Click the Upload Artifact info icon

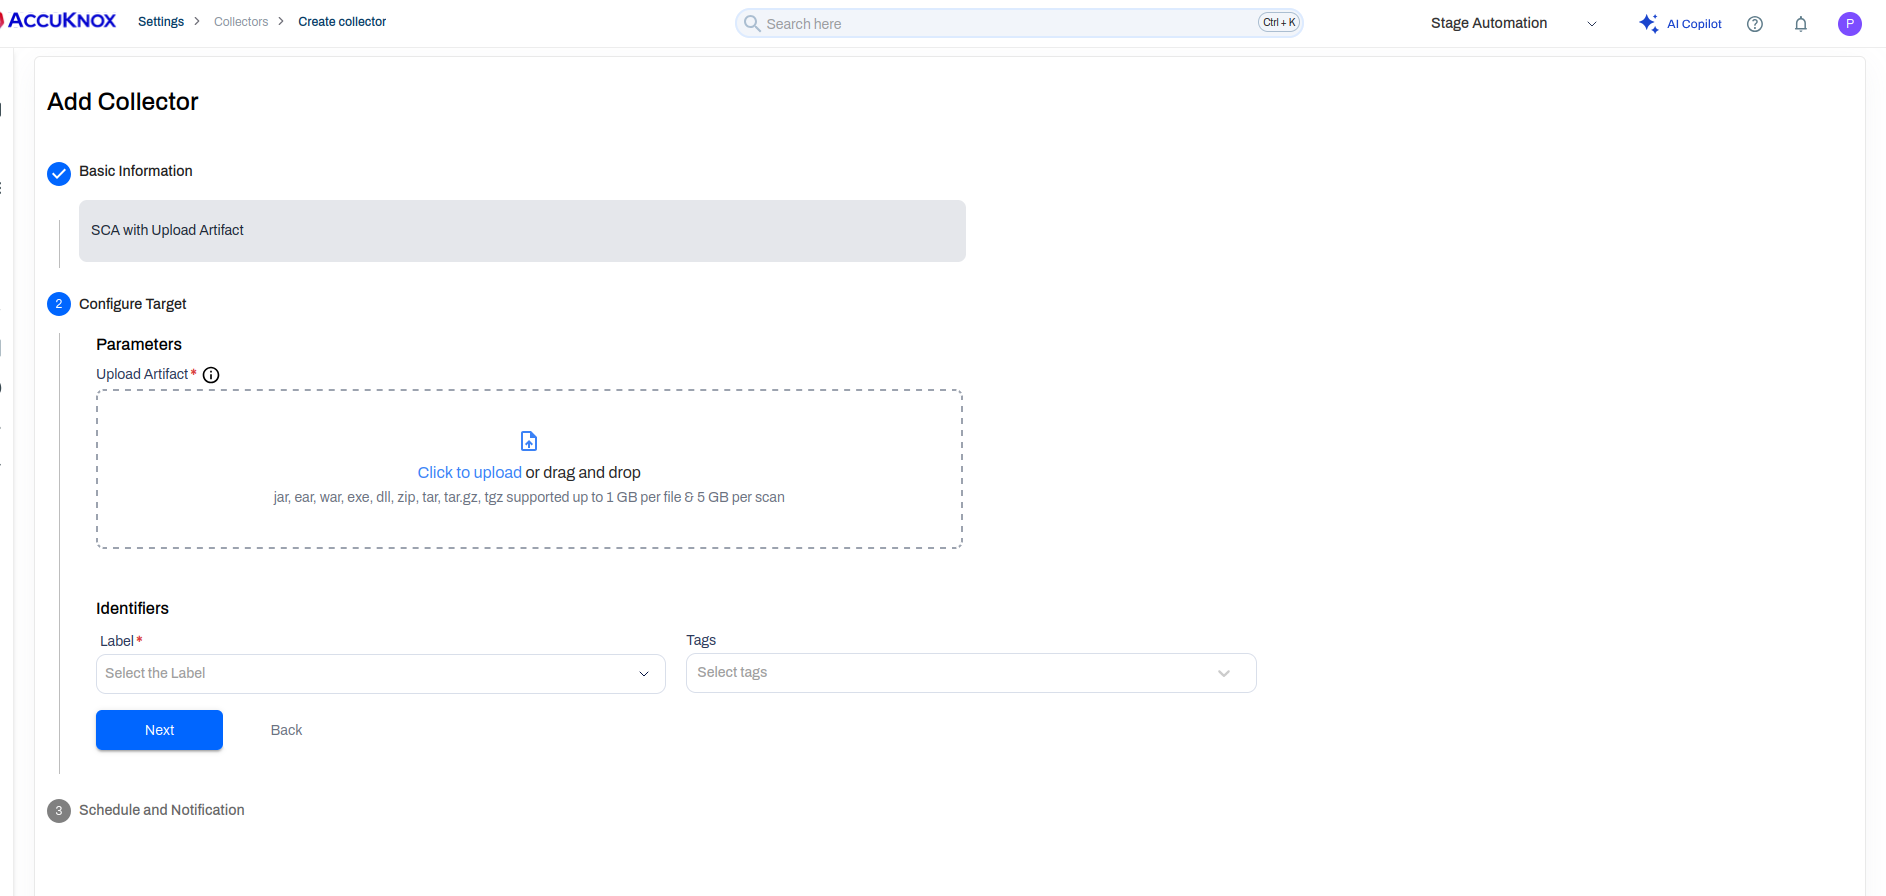point(211,375)
